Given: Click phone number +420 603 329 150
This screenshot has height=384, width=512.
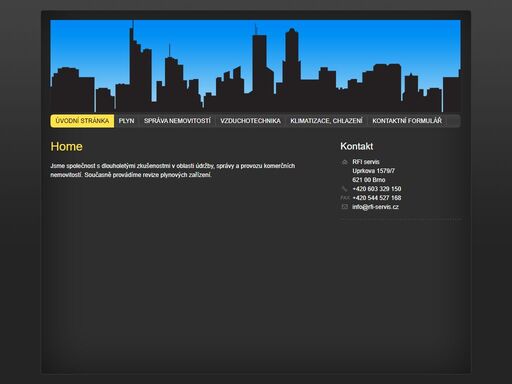Looking at the screenshot, I should [x=377, y=189].
